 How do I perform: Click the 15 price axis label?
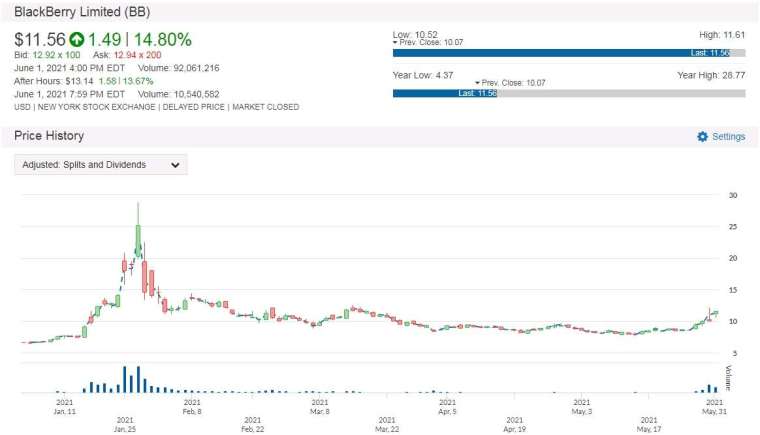coord(733,290)
